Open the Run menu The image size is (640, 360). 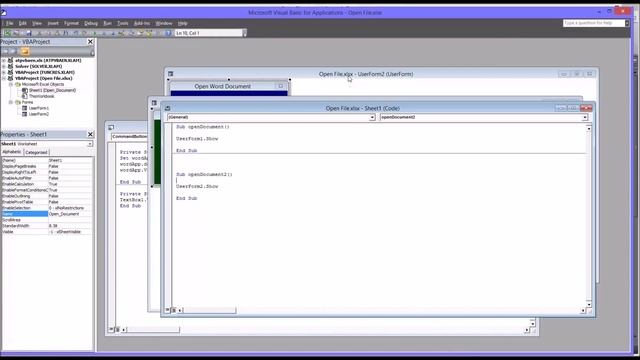(107, 23)
